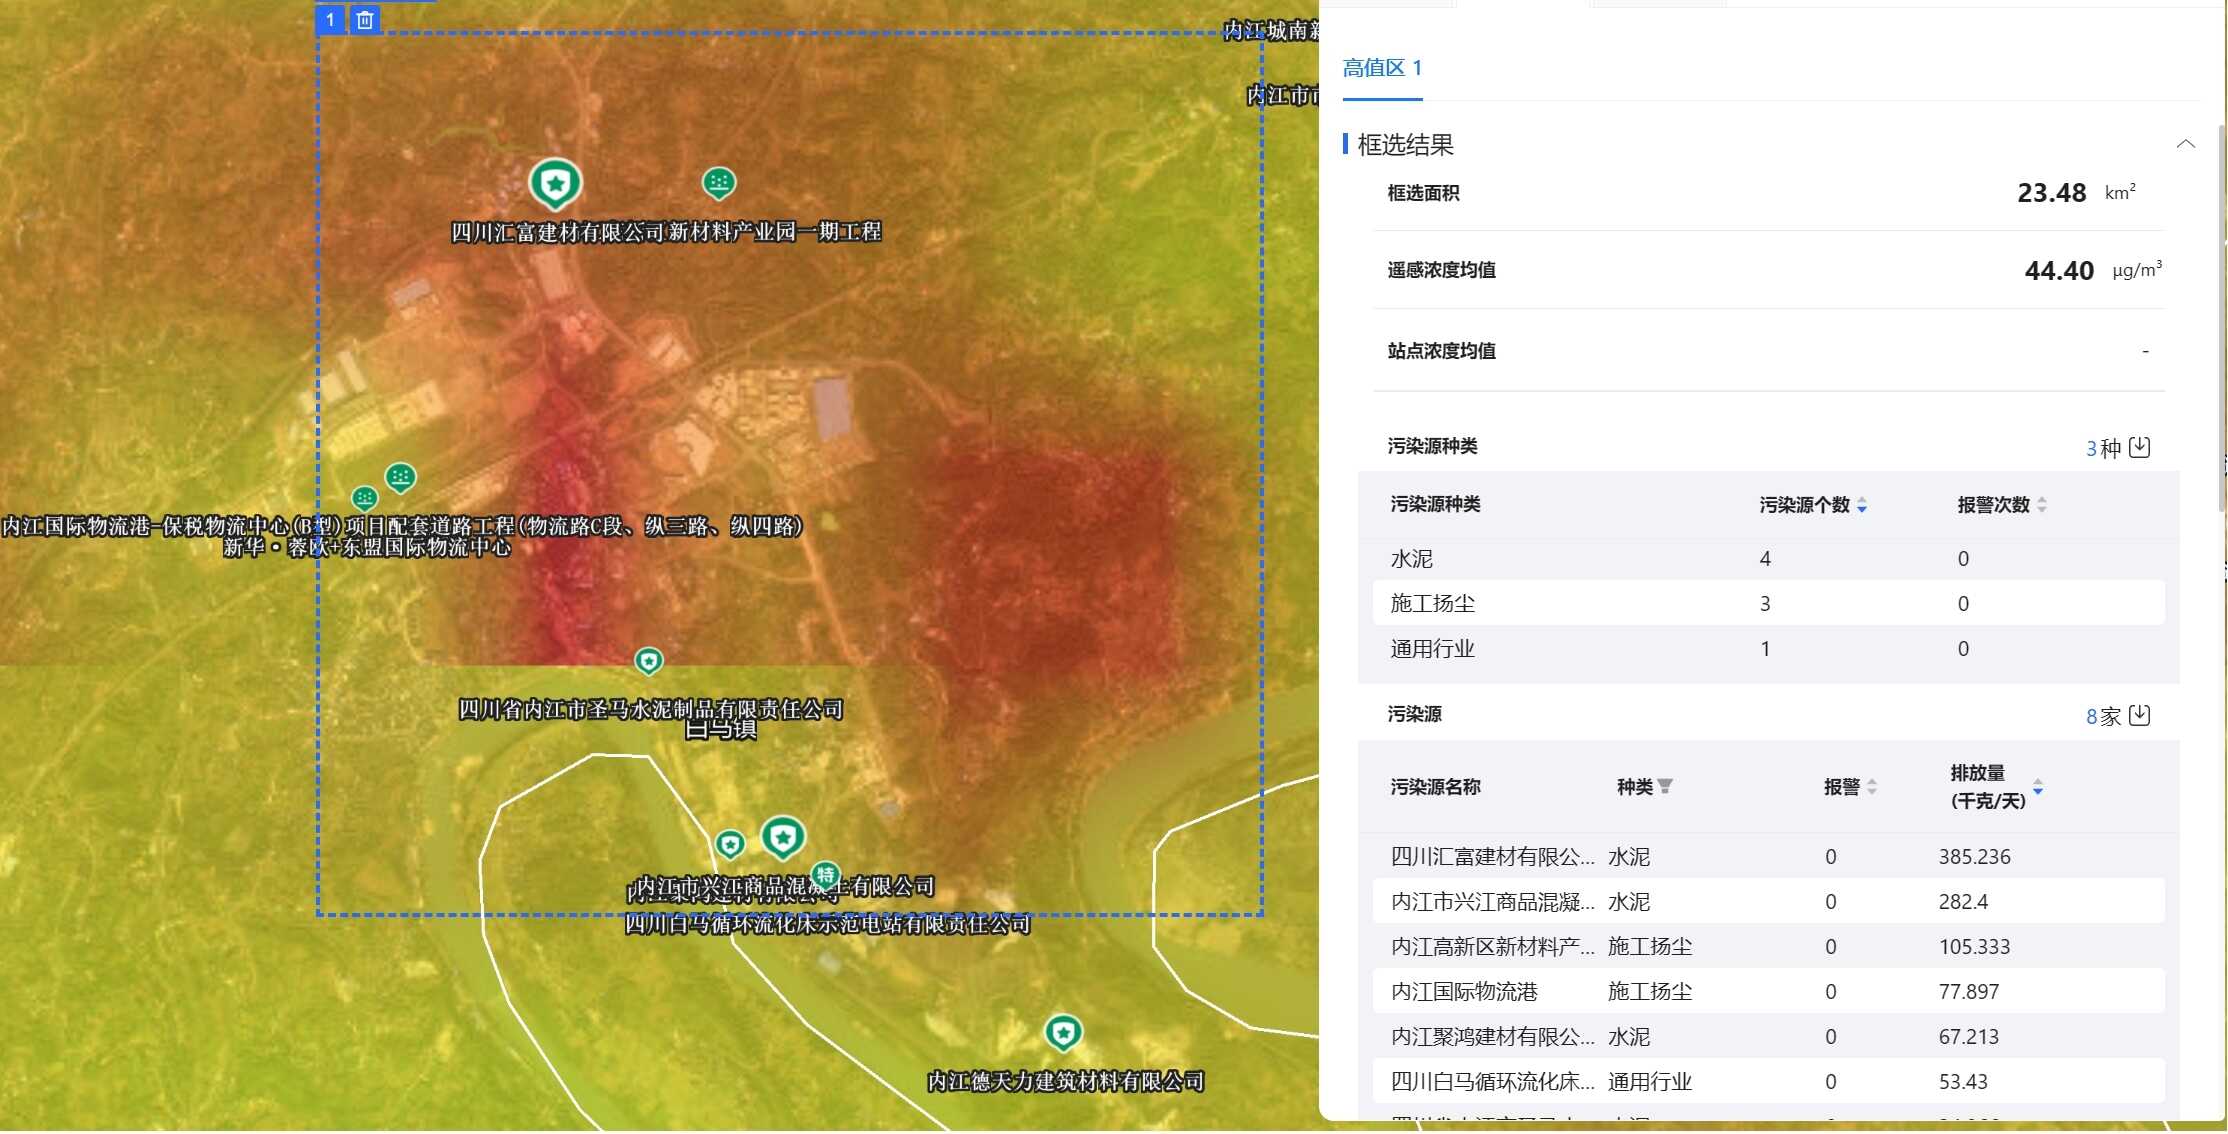Filter the 种类 column
The image size is (2228, 1134).
click(x=1665, y=786)
